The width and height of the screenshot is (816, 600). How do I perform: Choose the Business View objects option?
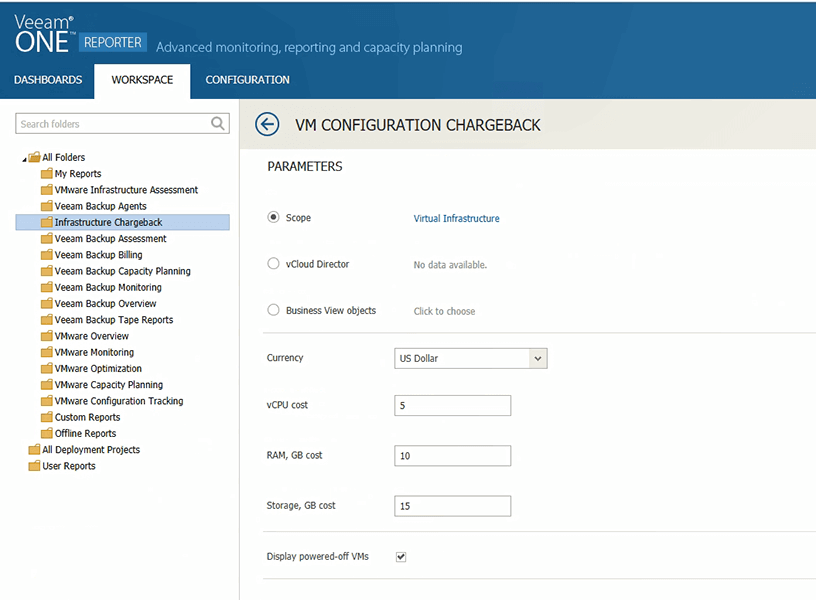273,310
